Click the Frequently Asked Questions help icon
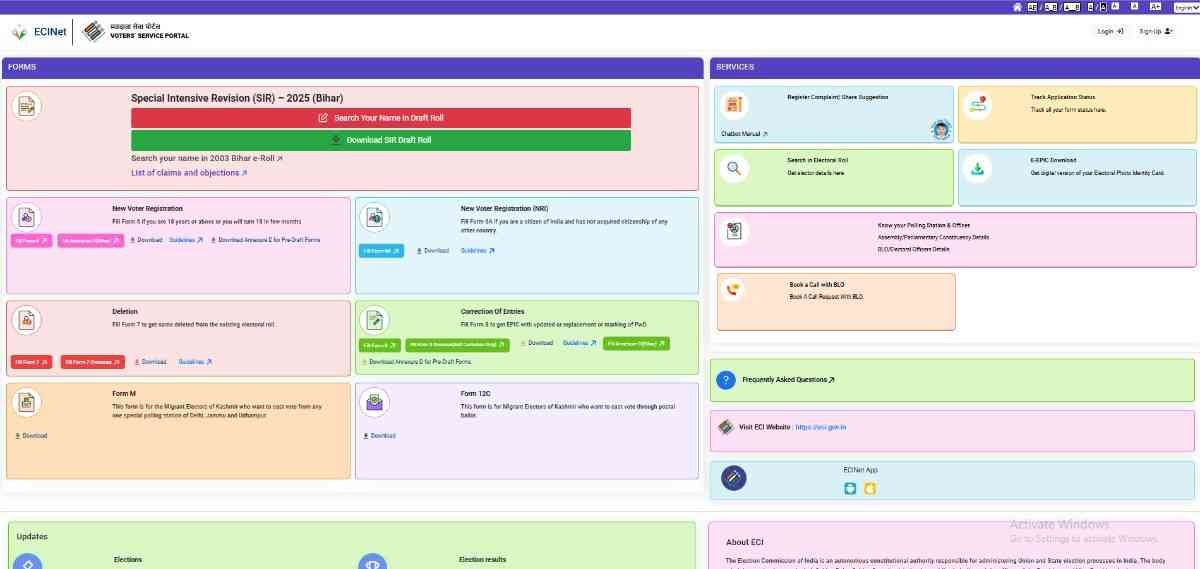The height and width of the screenshot is (569, 1200). click(727, 380)
